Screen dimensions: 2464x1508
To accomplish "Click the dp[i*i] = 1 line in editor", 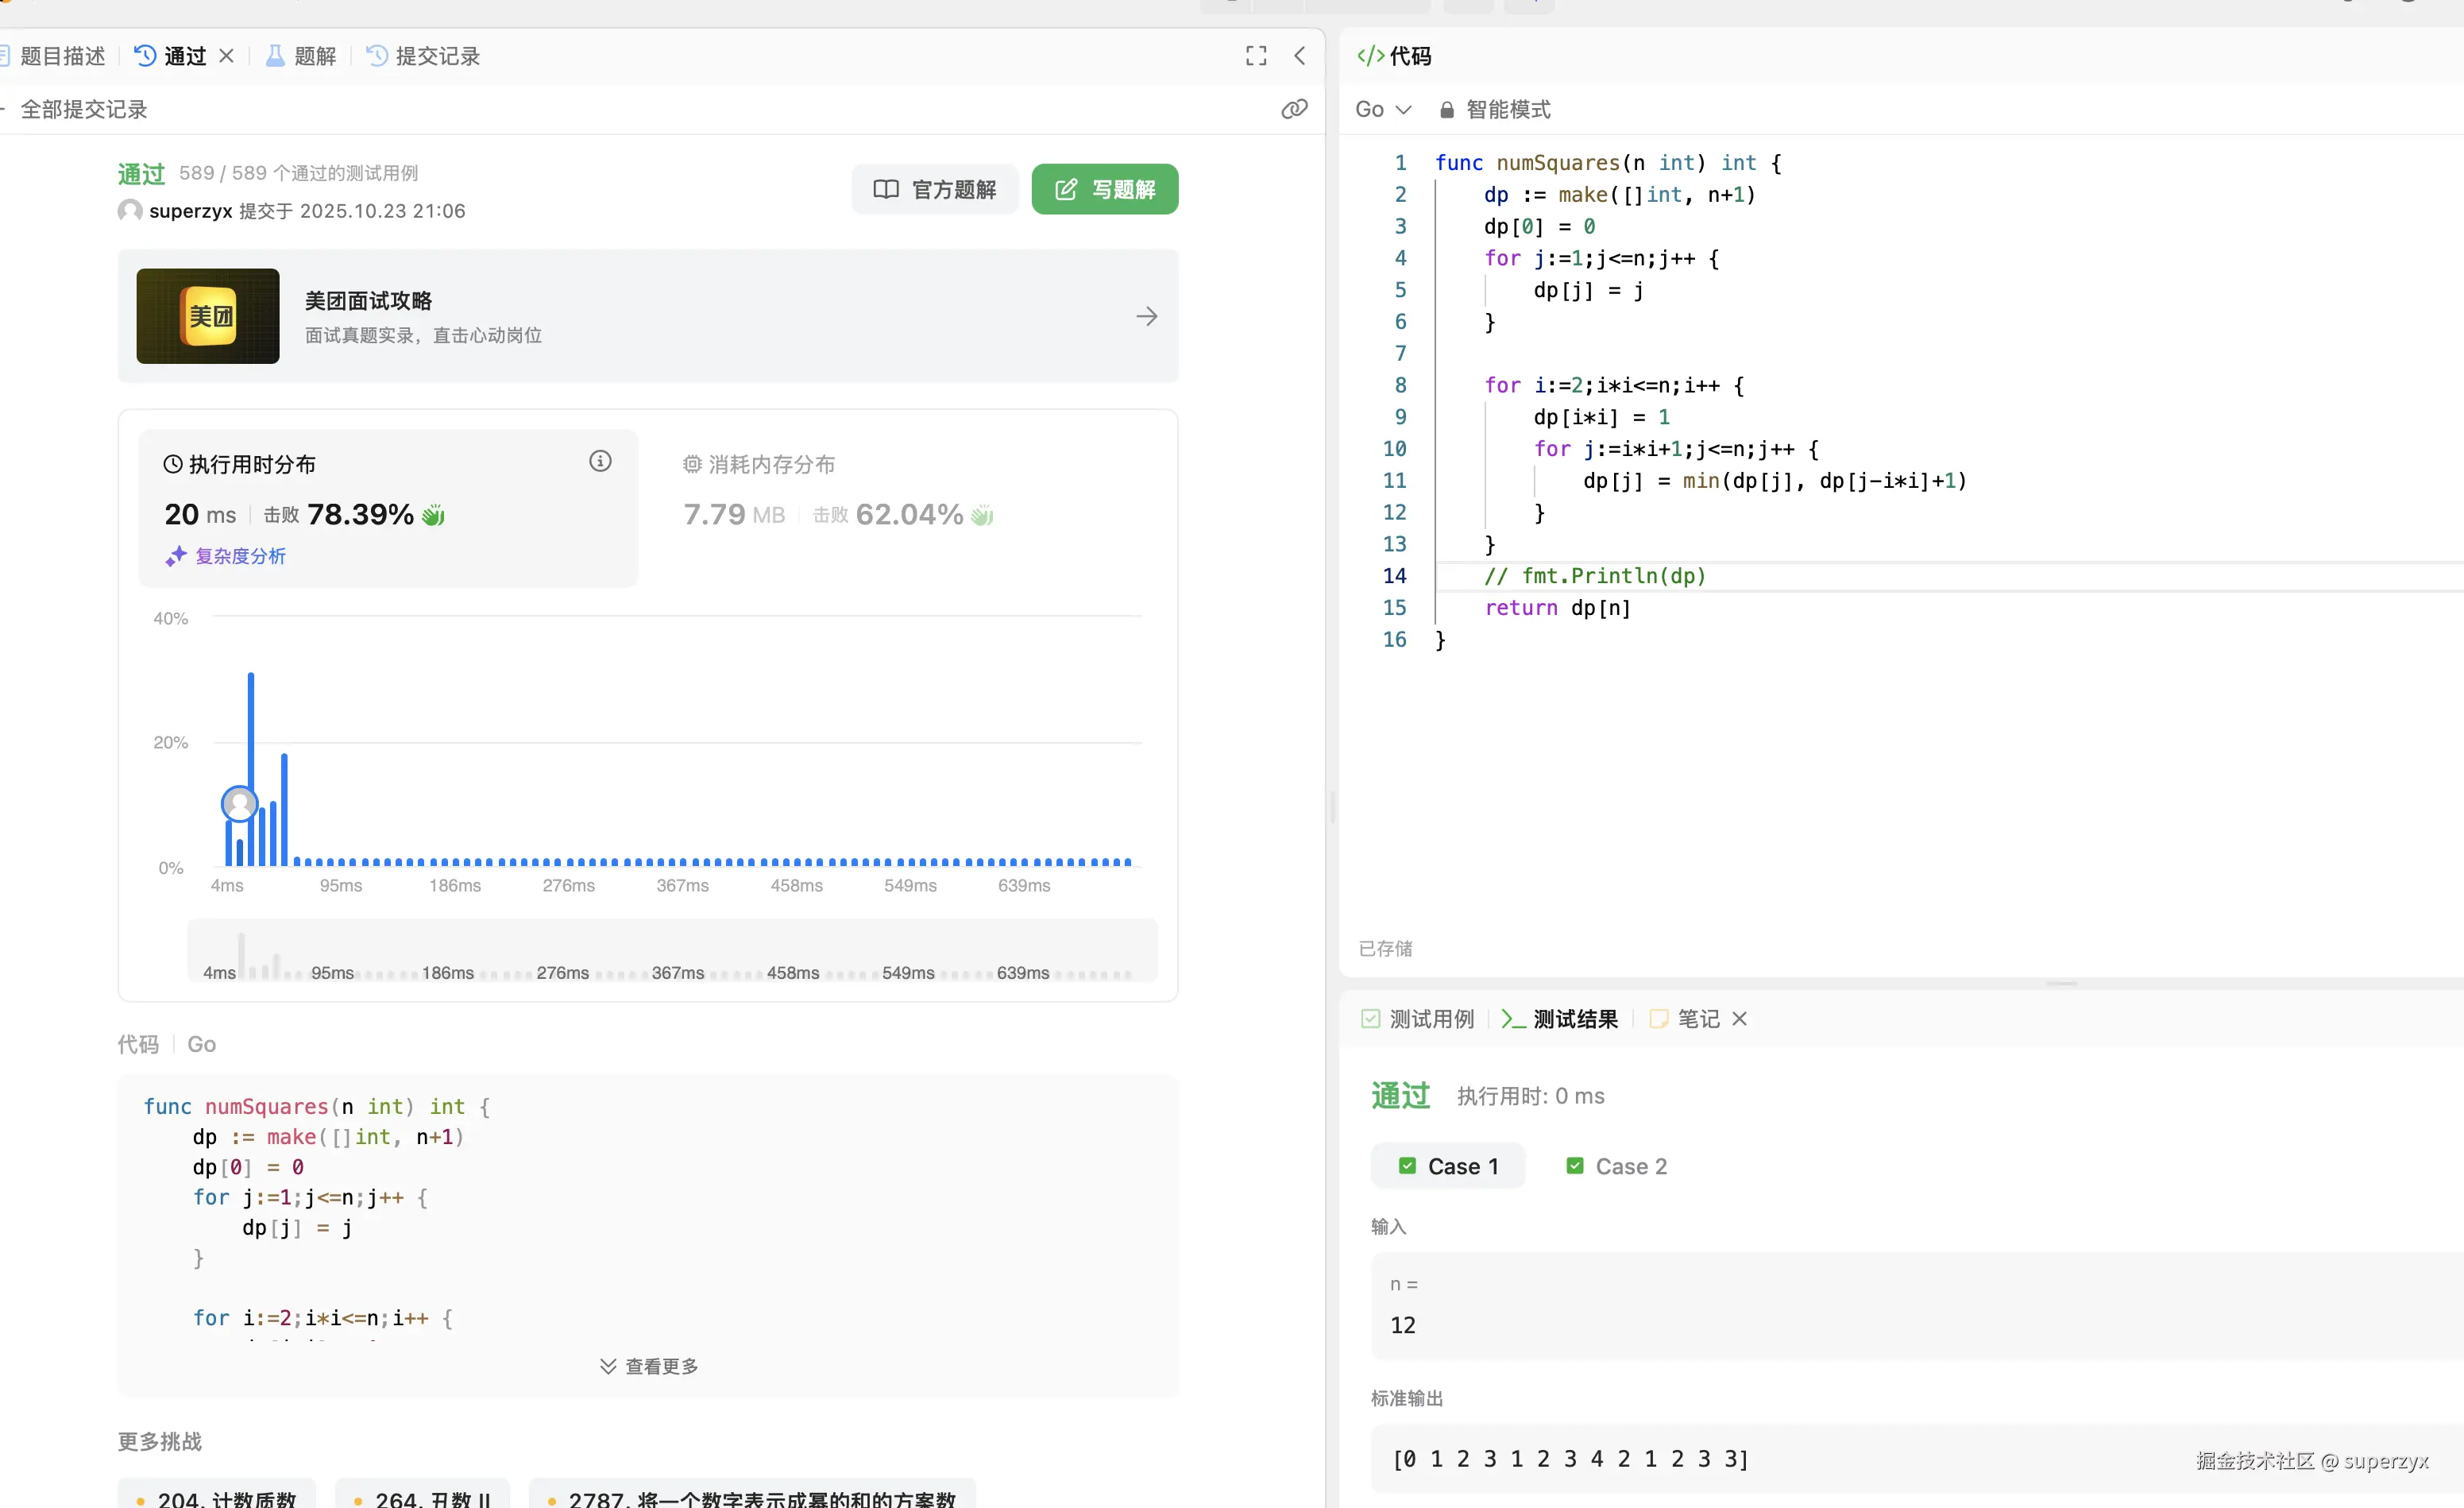I will [1602, 417].
